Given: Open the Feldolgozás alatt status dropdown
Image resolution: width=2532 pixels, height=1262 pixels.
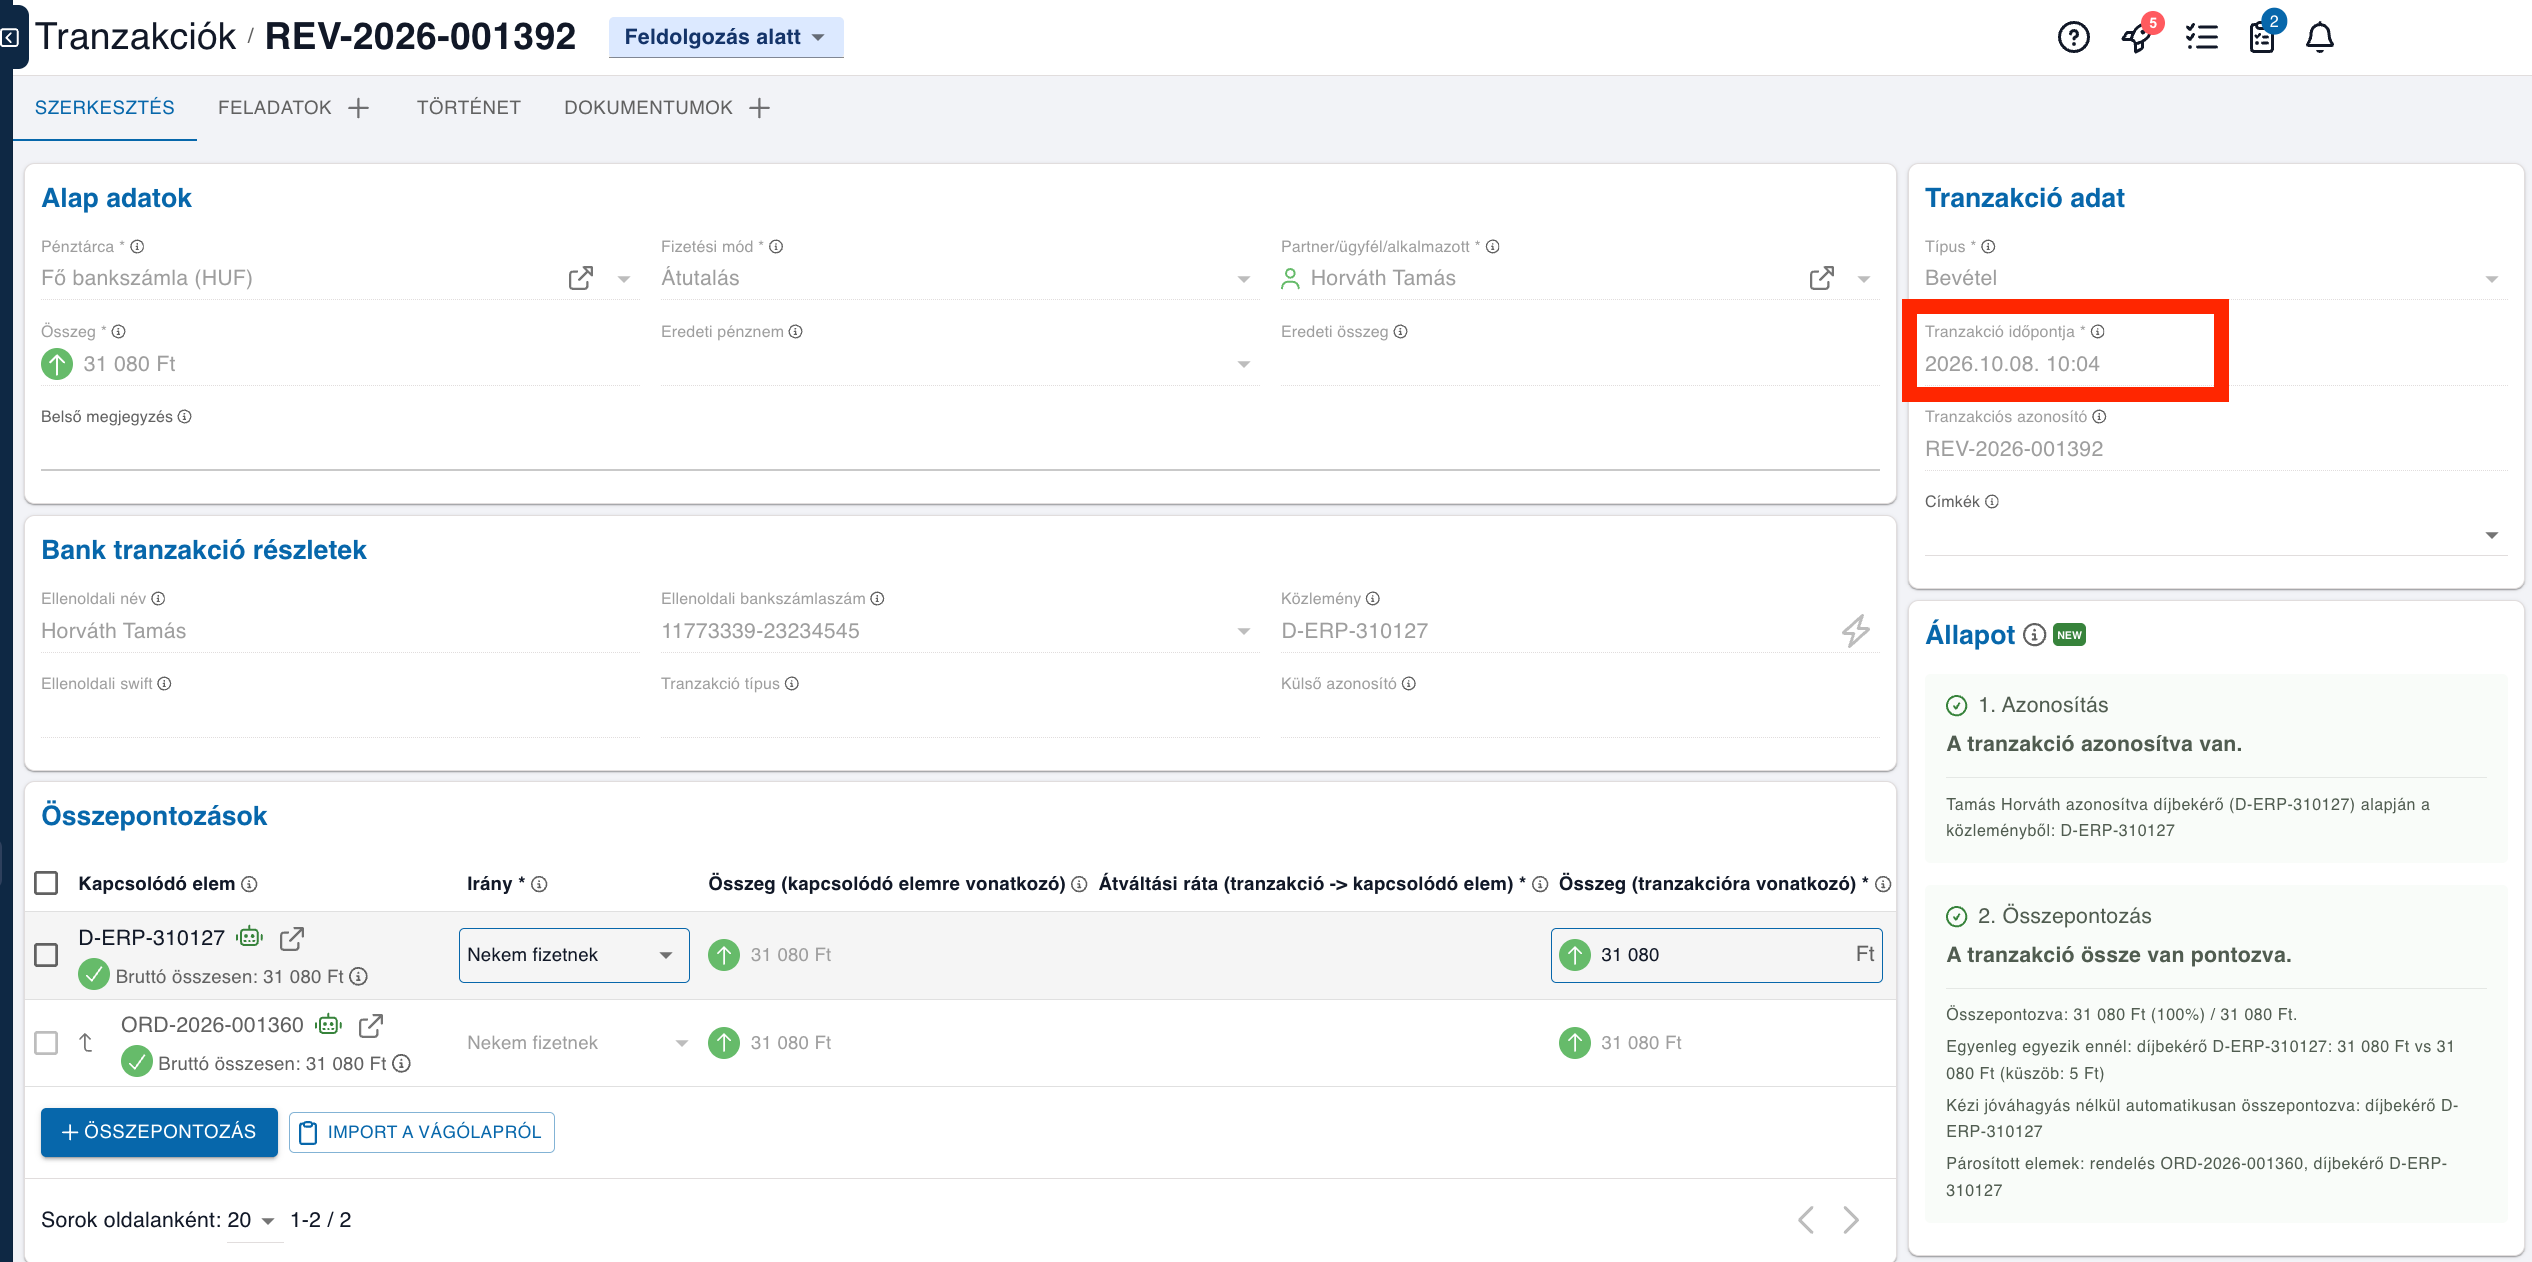Looking at the screenshot, I should point(725,37).
